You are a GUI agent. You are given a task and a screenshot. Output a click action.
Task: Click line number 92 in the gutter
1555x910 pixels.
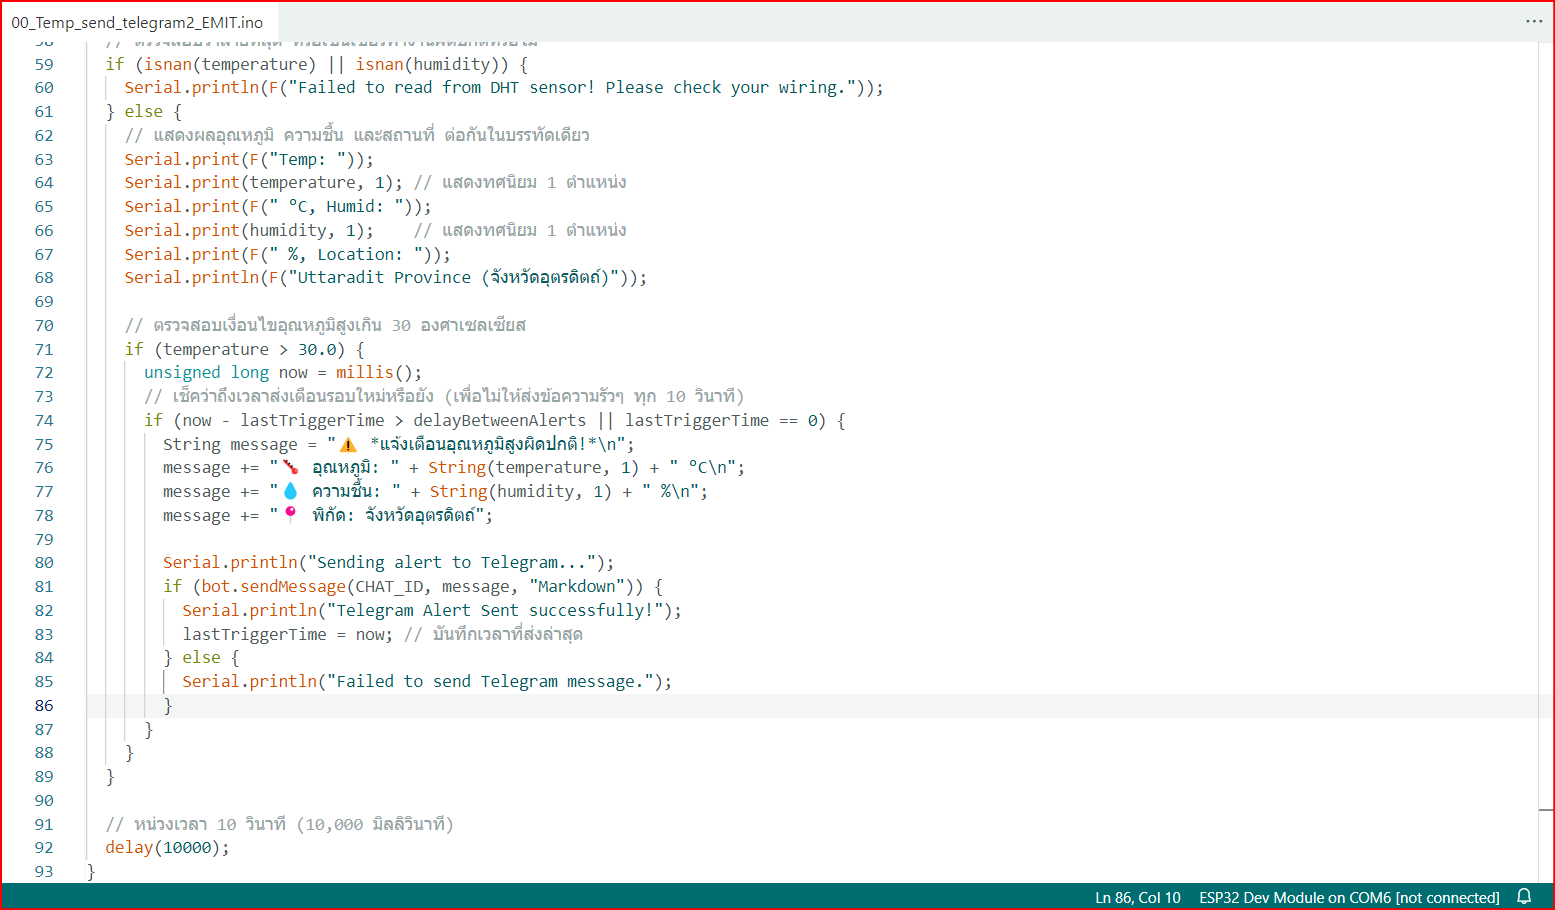(44, 847)
